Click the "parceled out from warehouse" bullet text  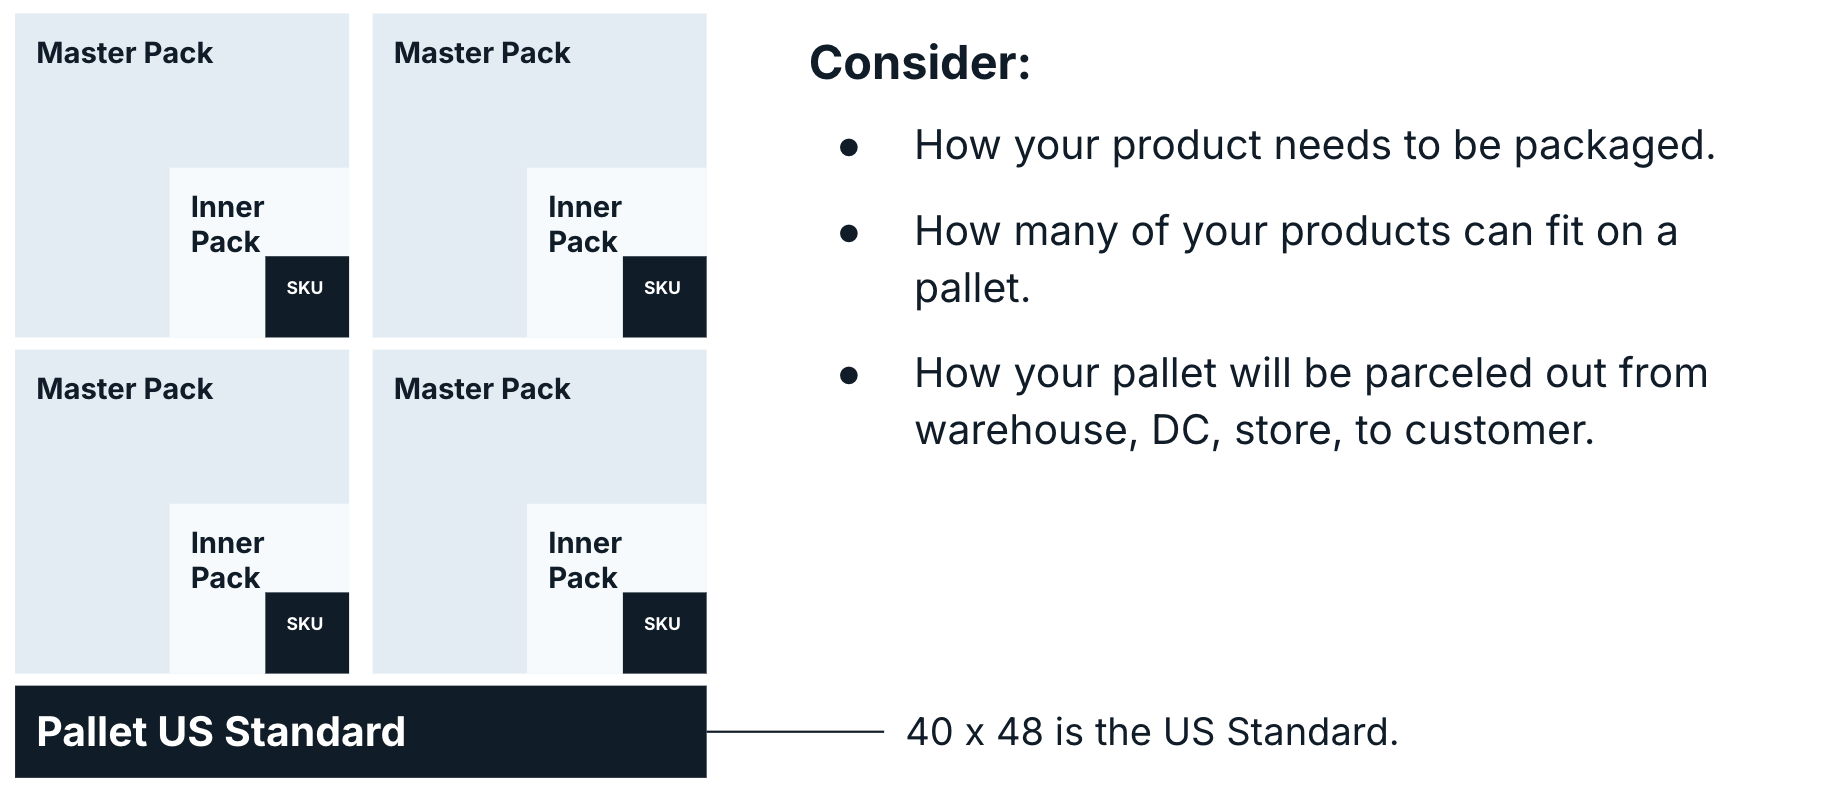tap(1310, 401)
